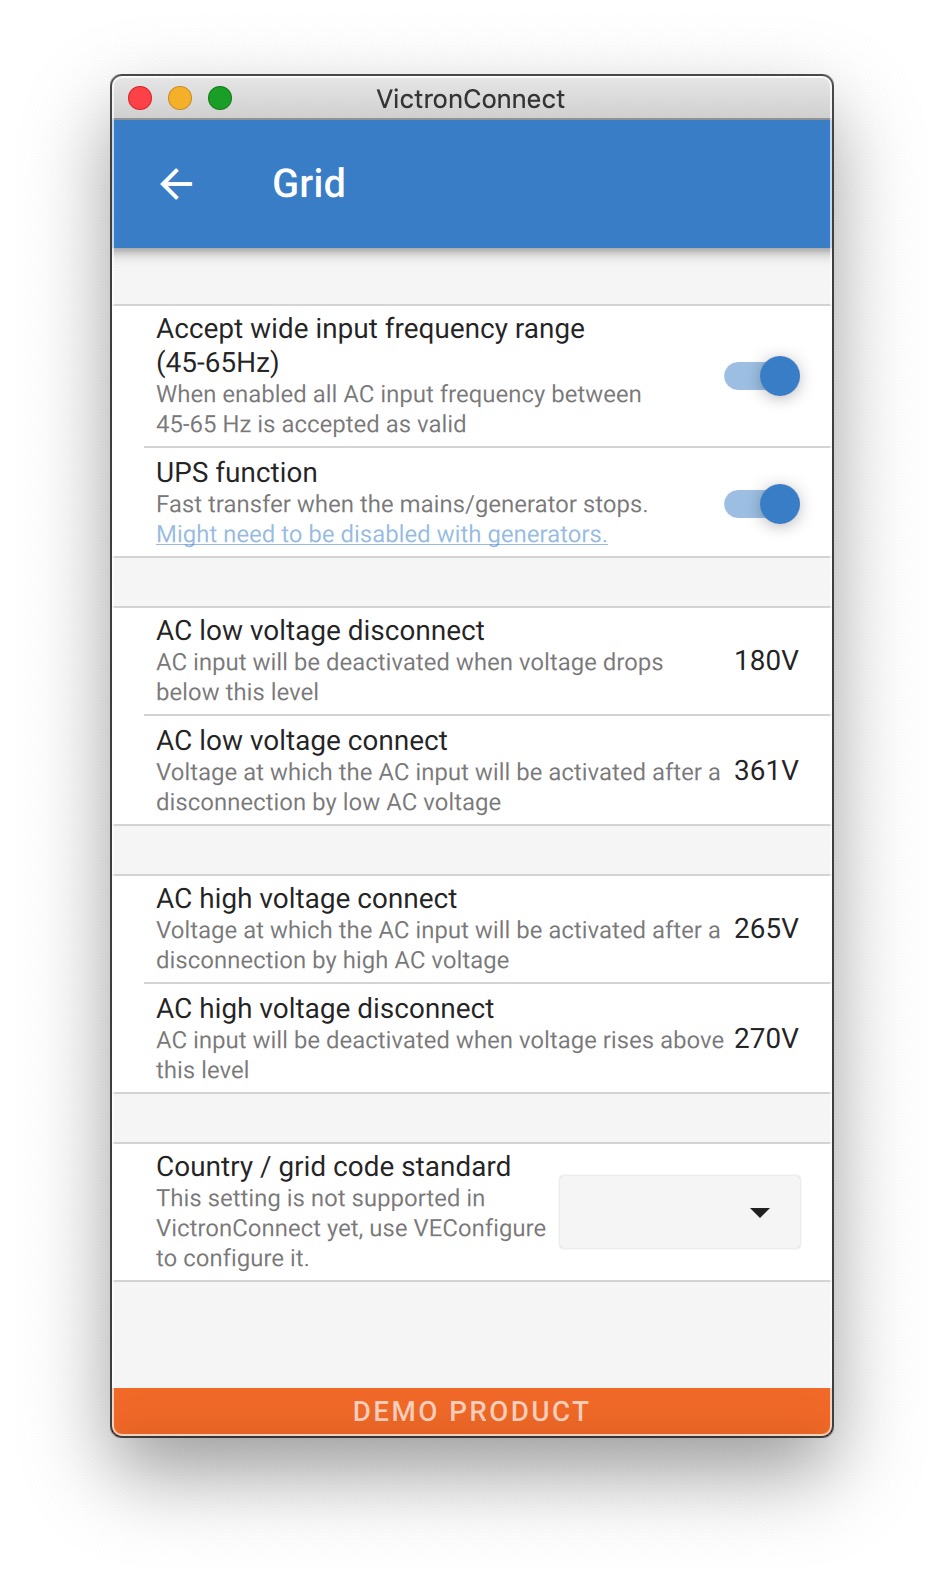Click the back arrow icon
The image size is (944, 1584).
[177, 184]
